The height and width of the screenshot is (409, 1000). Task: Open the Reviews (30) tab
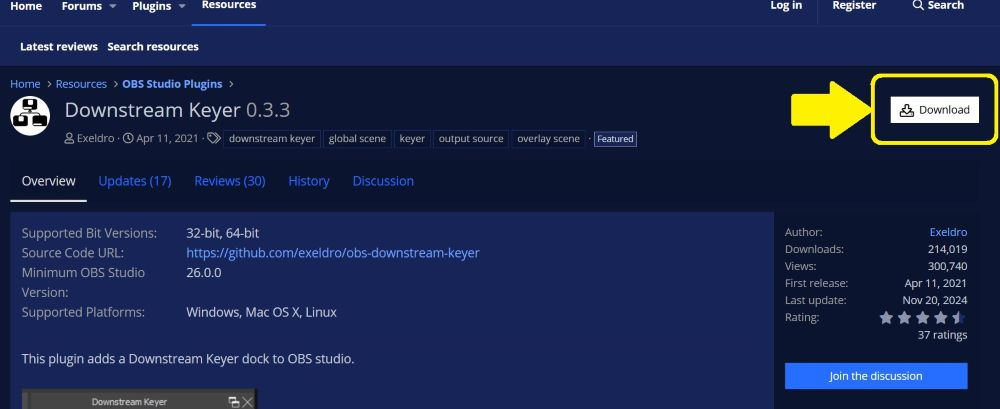point(230,181)
